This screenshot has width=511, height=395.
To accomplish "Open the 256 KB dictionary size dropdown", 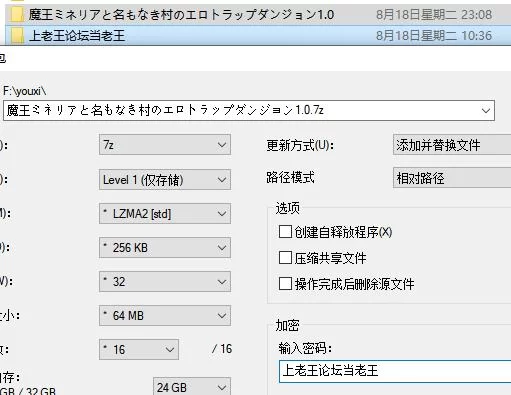I will tap(165, 248).
